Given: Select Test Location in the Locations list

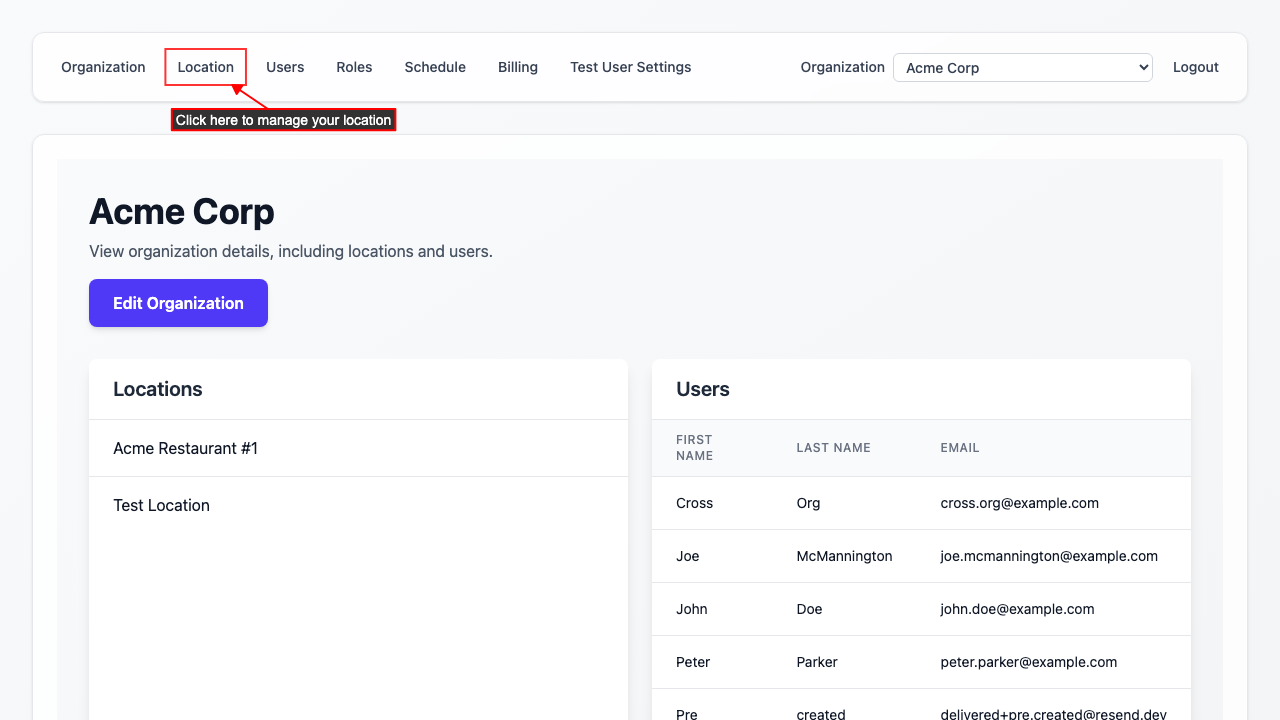Looking at the screenshot, I should coord(161,505).
